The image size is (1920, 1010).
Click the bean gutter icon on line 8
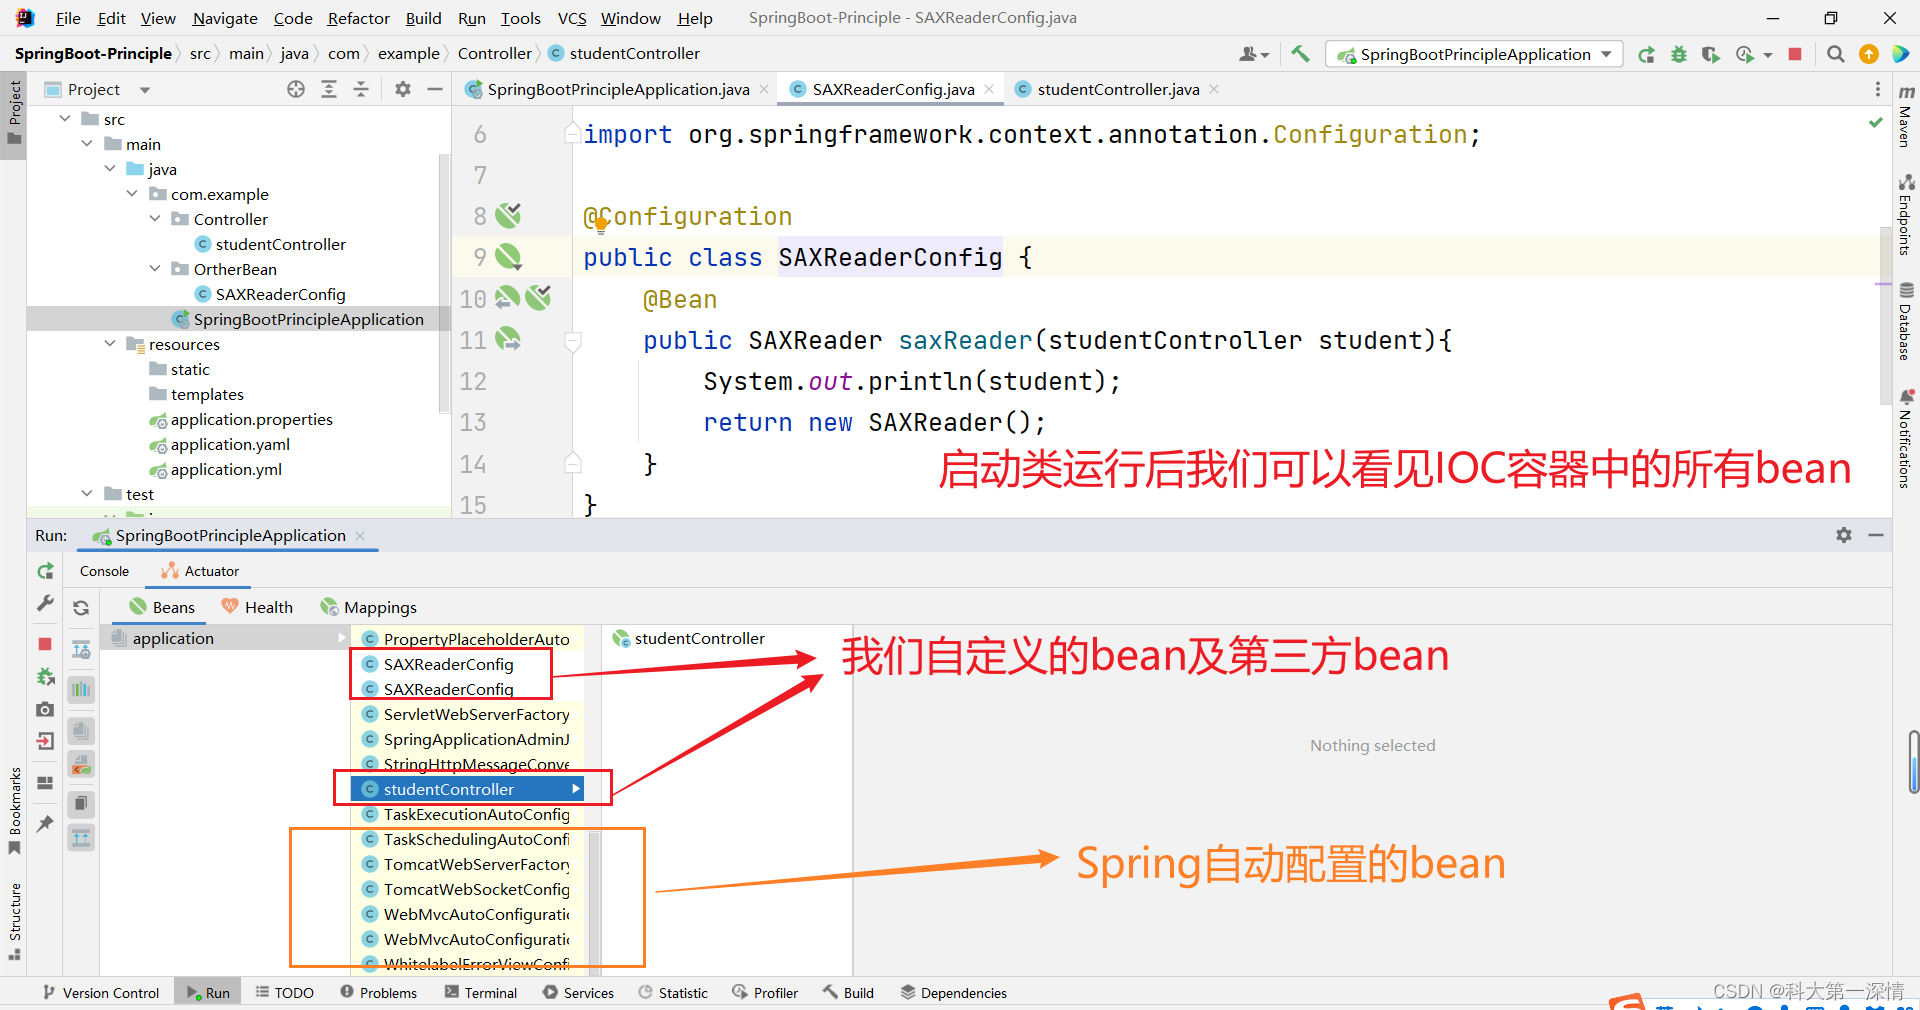click(x=509, y=215)
